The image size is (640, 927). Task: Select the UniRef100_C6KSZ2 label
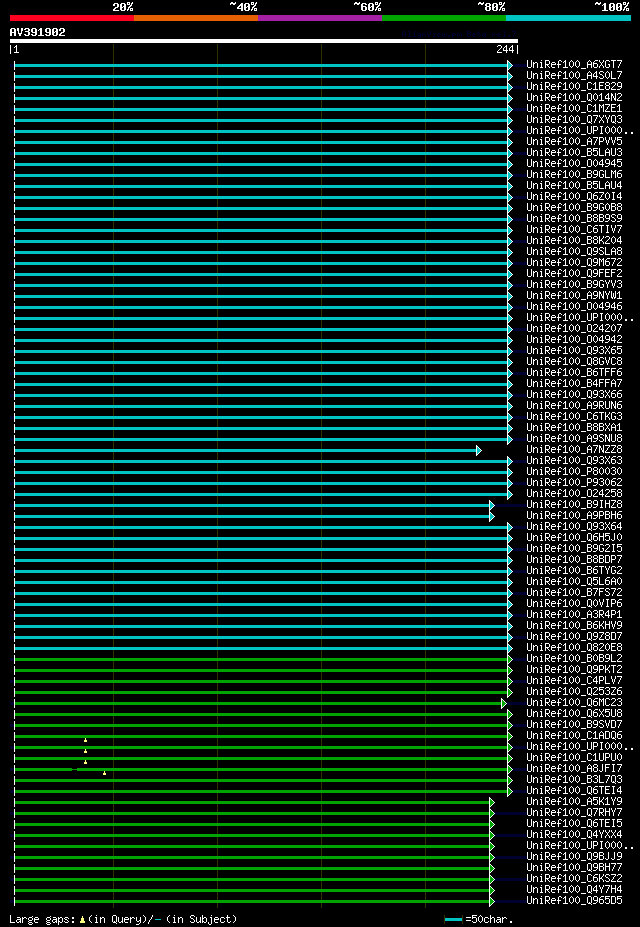574,879
